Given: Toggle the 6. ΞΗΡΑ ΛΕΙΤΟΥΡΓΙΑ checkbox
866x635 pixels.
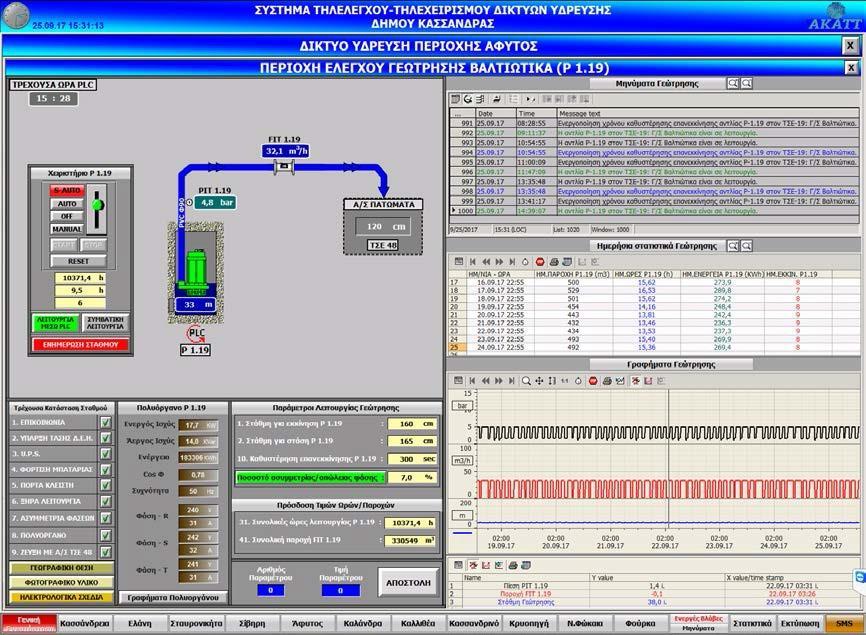Looking at the screenshot, I should coord(105,501).
